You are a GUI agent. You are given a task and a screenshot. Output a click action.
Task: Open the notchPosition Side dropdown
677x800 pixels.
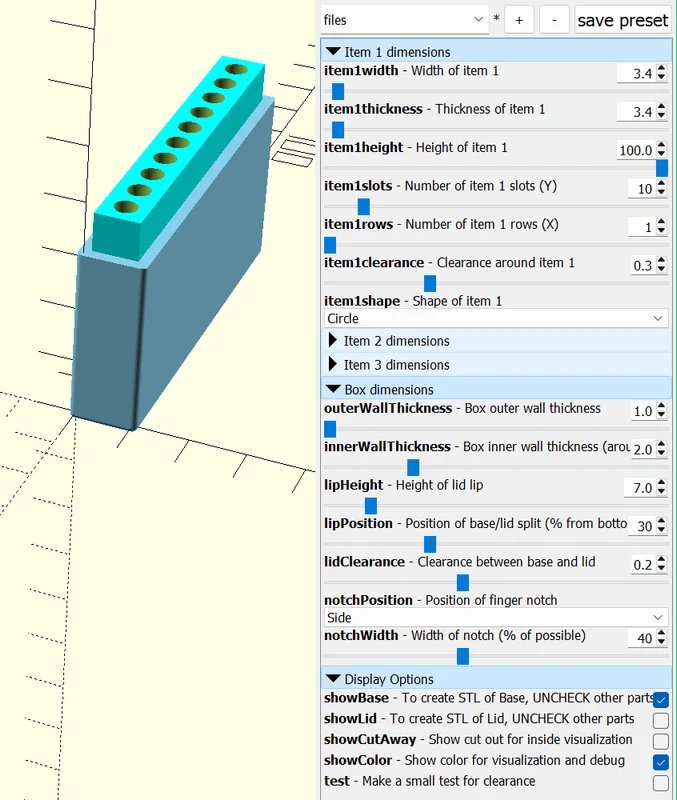(x=496, y=617)
